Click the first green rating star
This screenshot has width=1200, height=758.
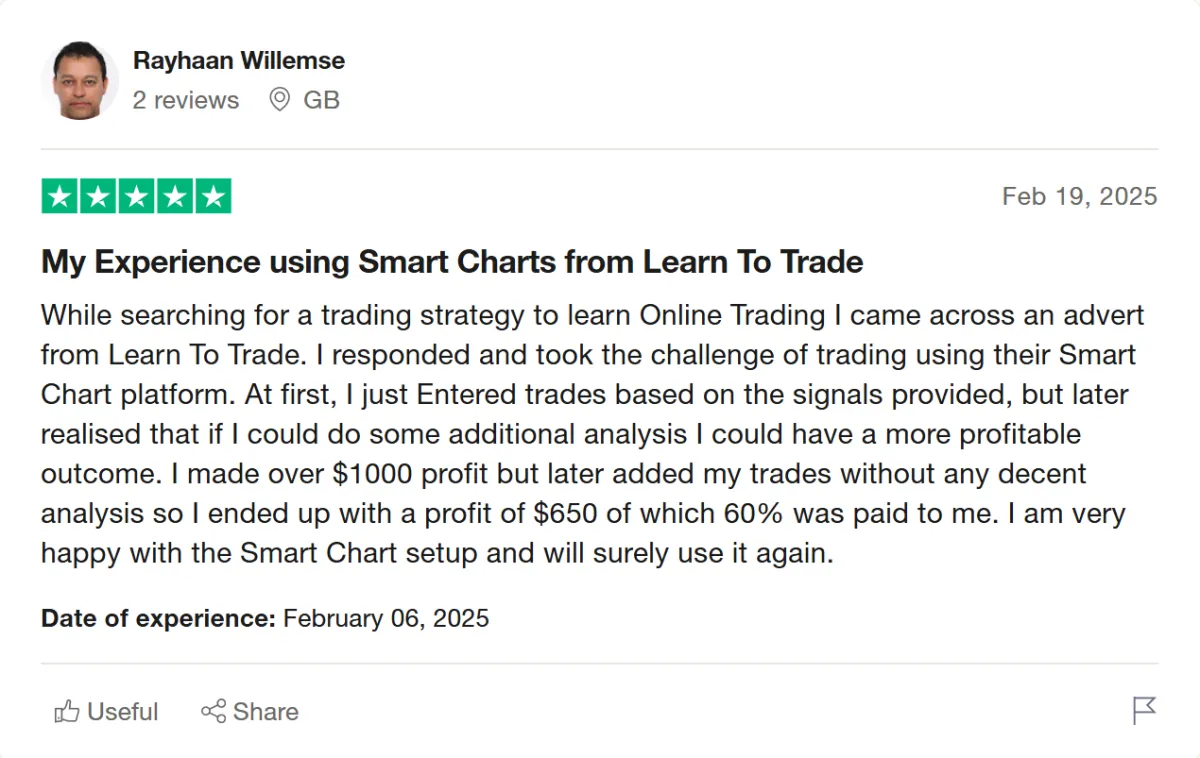(x=60, y=197)
